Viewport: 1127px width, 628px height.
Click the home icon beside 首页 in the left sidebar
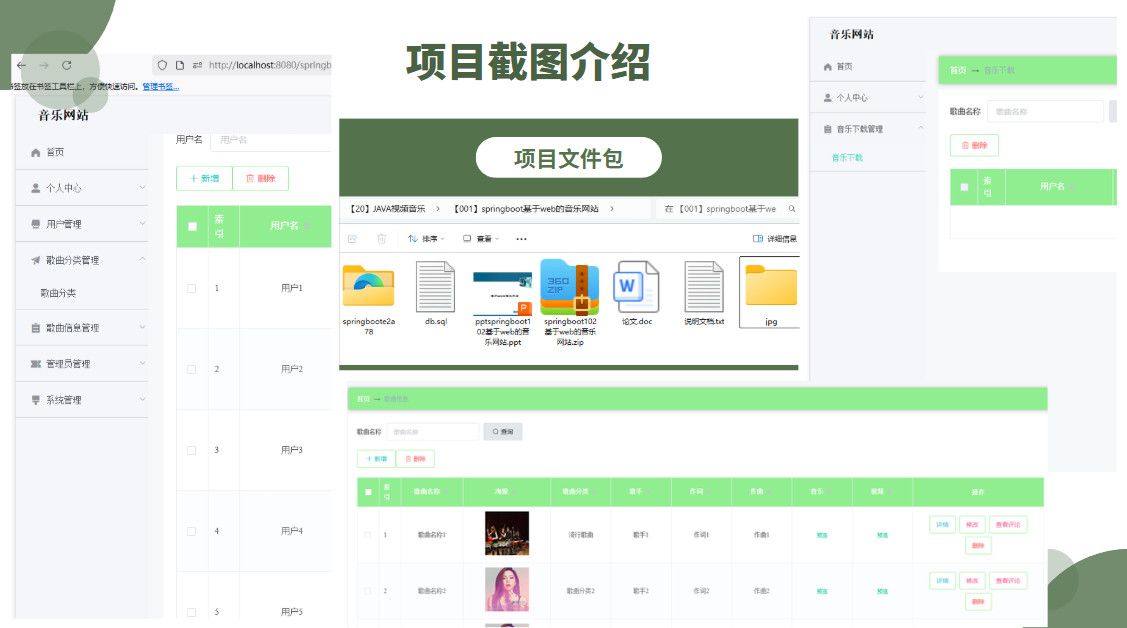(x=35, y=152)
